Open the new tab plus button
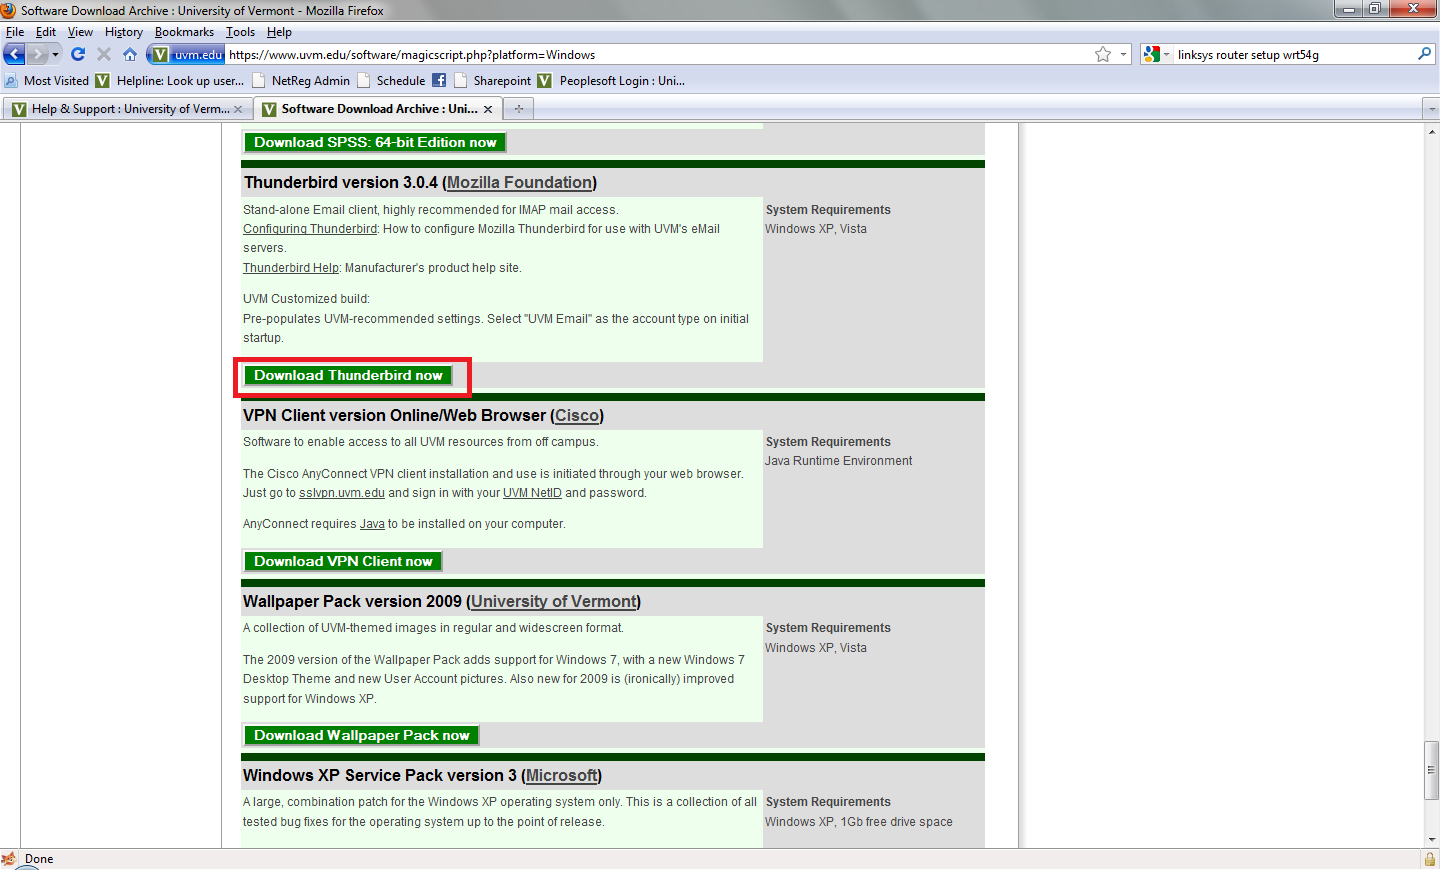The height and width of the screenshot is (870, 1440). (519, 109)
